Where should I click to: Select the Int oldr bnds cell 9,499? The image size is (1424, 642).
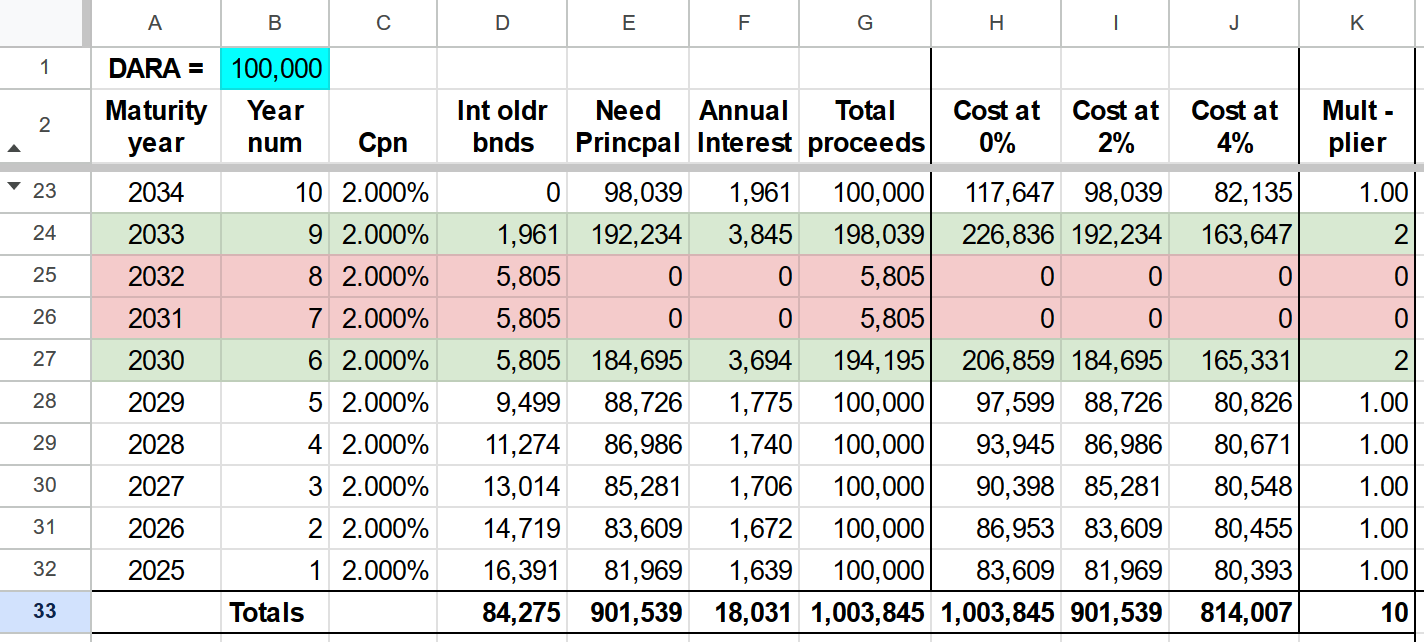[x=502, y=402]
